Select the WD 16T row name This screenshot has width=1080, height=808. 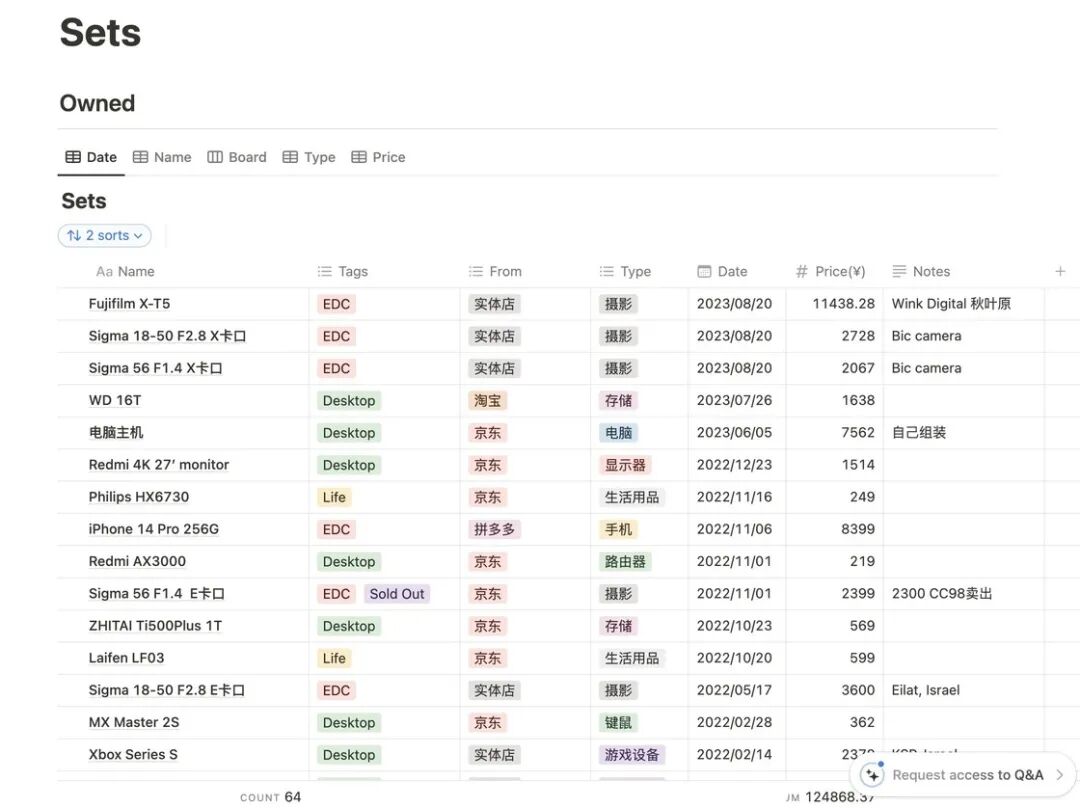115,400
